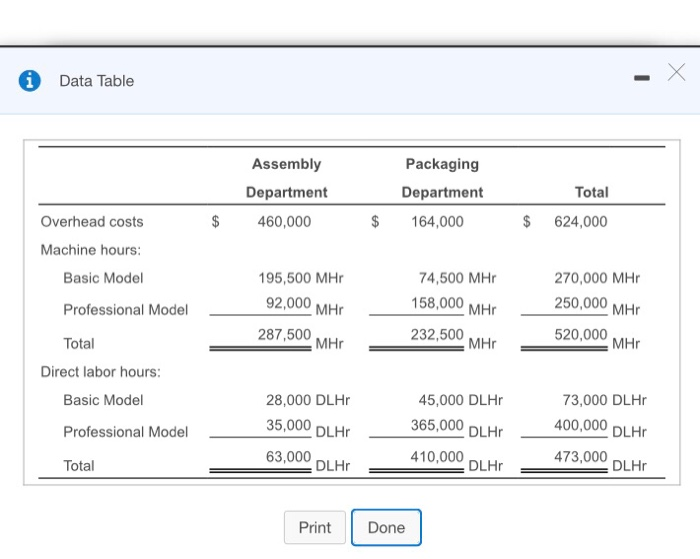Click total overhead cost 624,000
The image size is (700, 559).
point(581,221)
